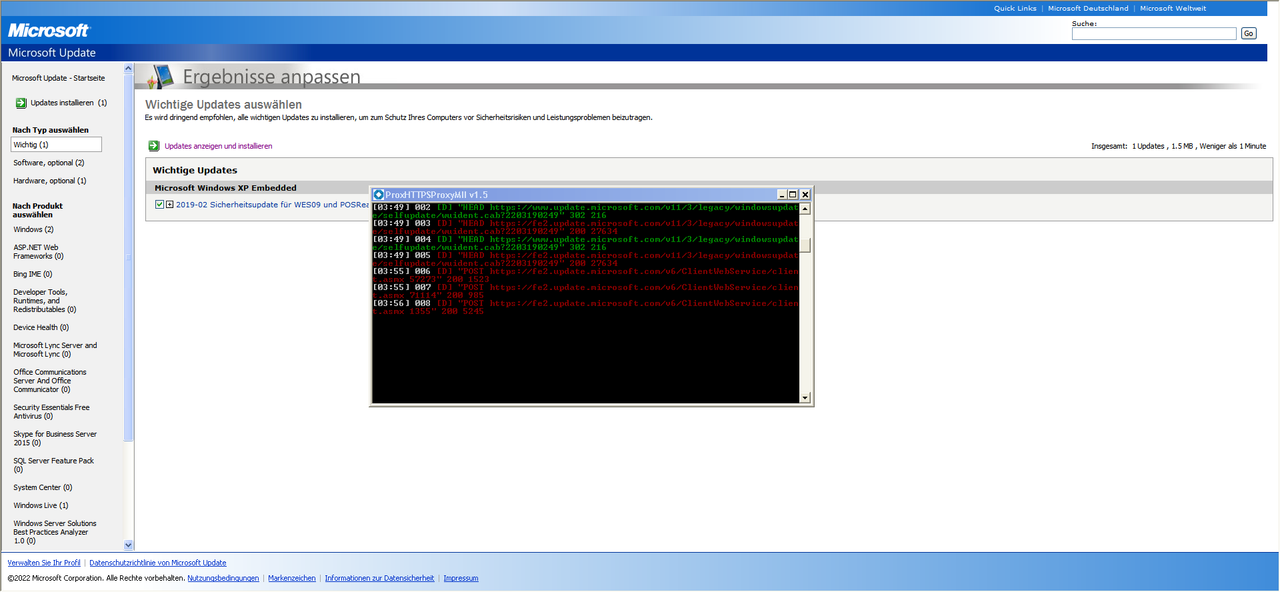The height and width of the screenshot is (592, 1280).
Task: Click the ProxHTTPSProxyMII v1.5 title bar
Action: 593,194
